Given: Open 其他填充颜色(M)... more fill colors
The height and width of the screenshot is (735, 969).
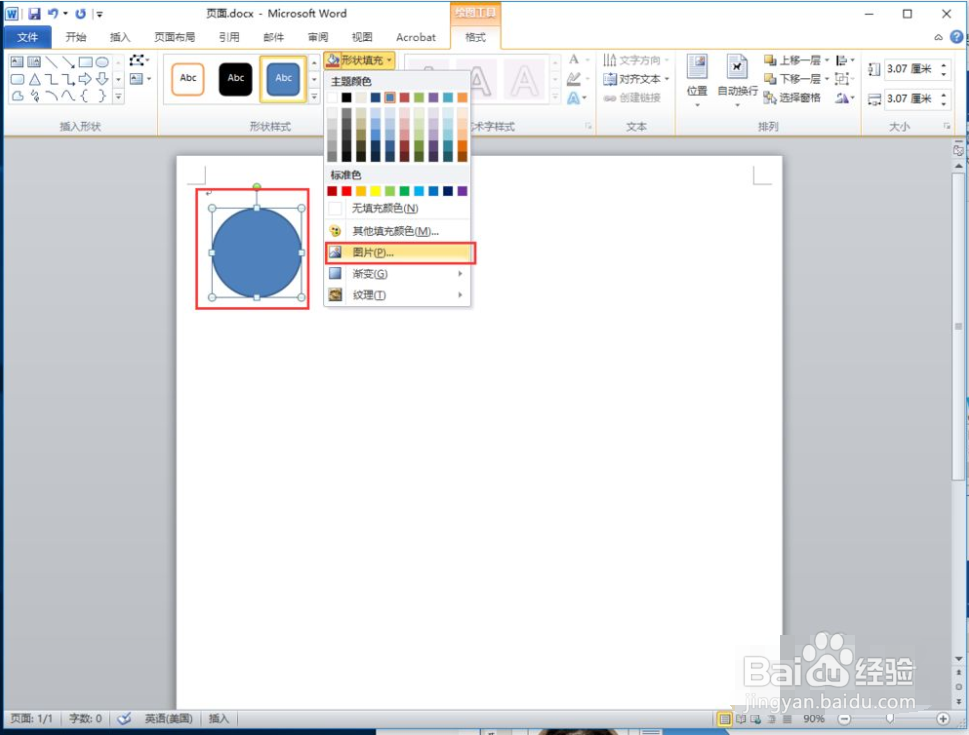Looking at the screenshot, I should [x=398, y=231].
